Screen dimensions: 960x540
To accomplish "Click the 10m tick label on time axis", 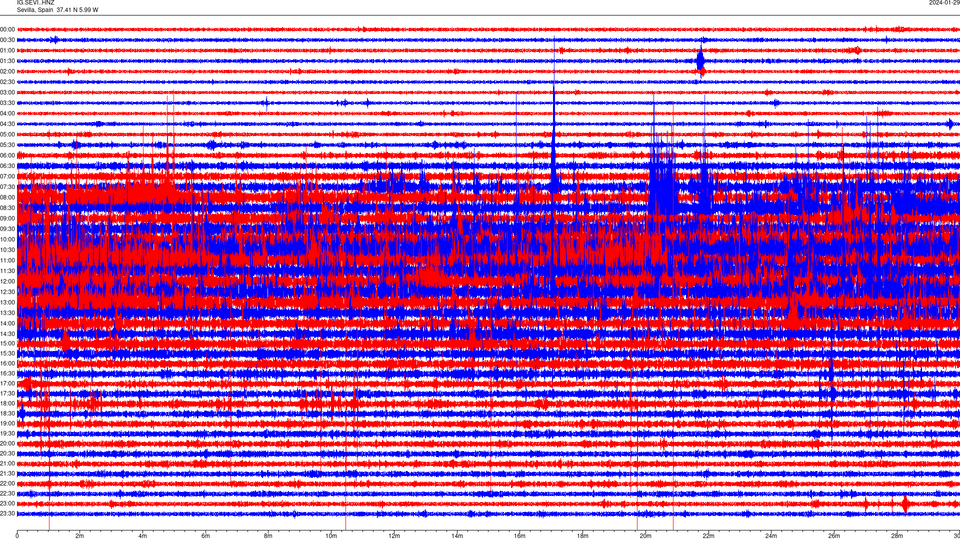I will click(331, 536).
